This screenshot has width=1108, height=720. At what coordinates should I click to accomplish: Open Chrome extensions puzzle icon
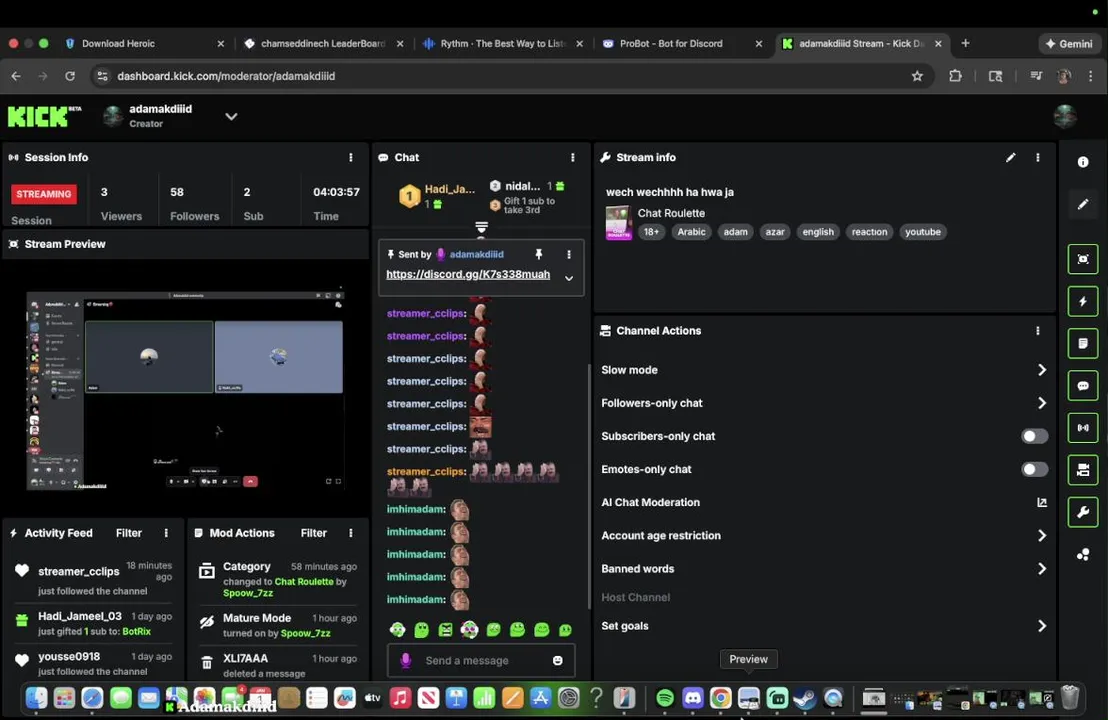click(955, 76)
